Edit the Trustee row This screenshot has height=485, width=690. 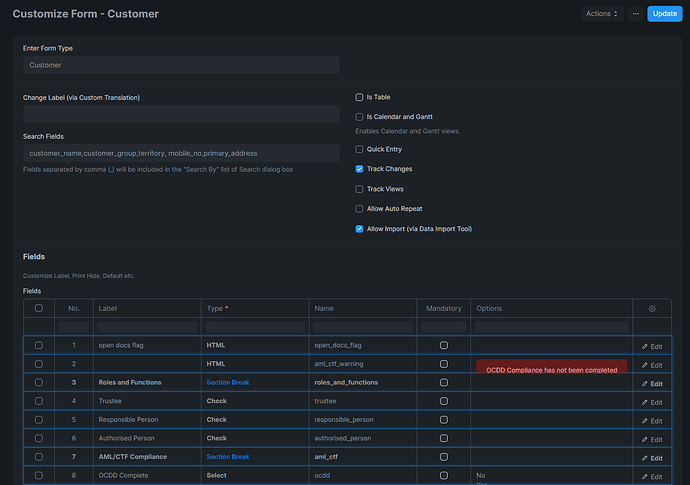tap(652, 402)
